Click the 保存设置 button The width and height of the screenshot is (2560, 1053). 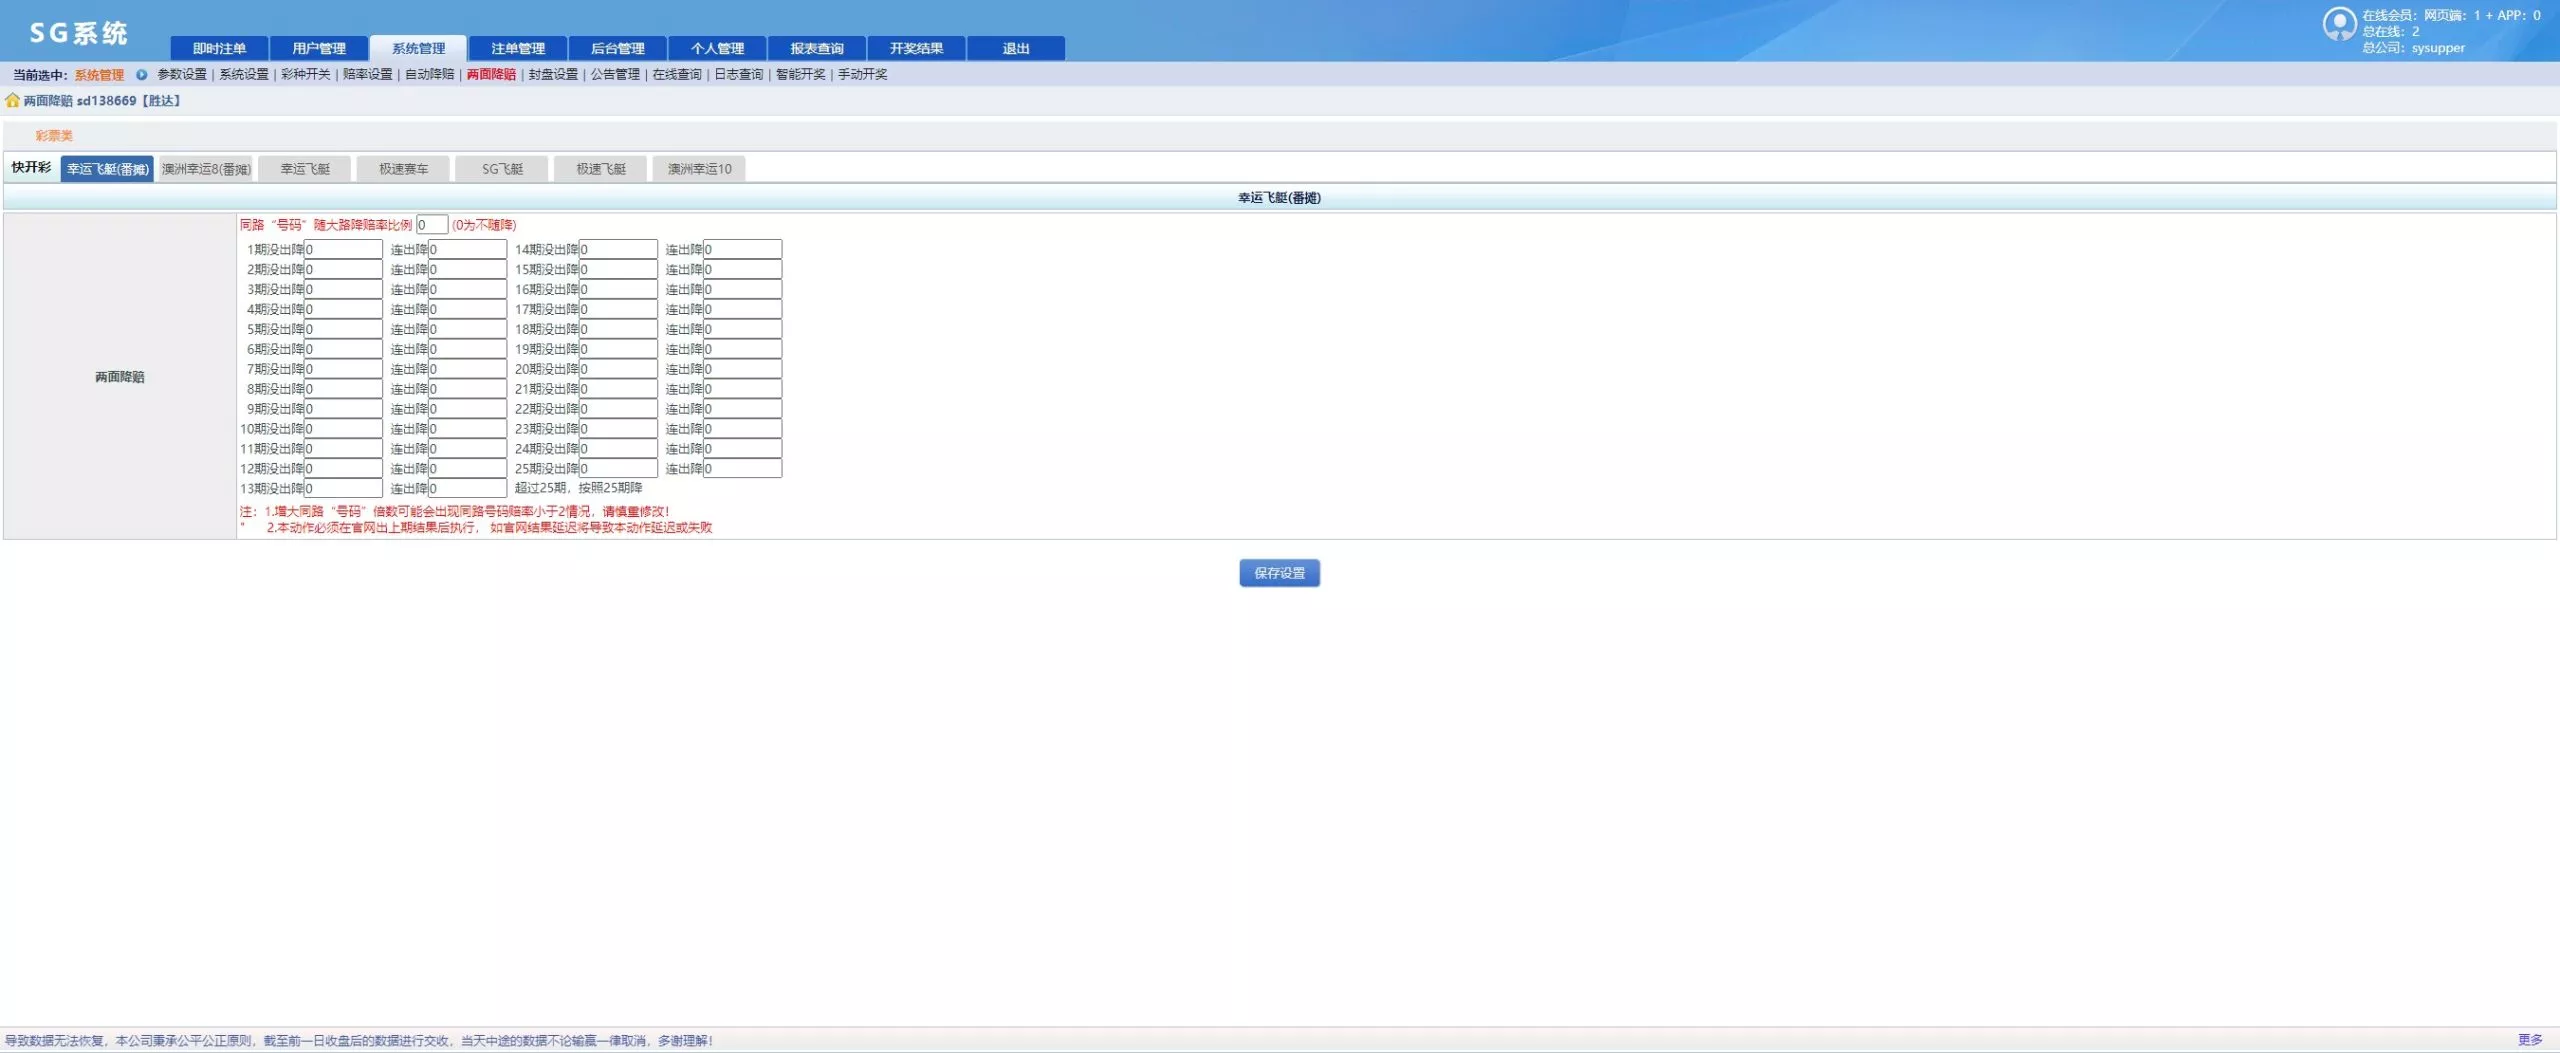pyautogui.click(x=1279, y=573)
